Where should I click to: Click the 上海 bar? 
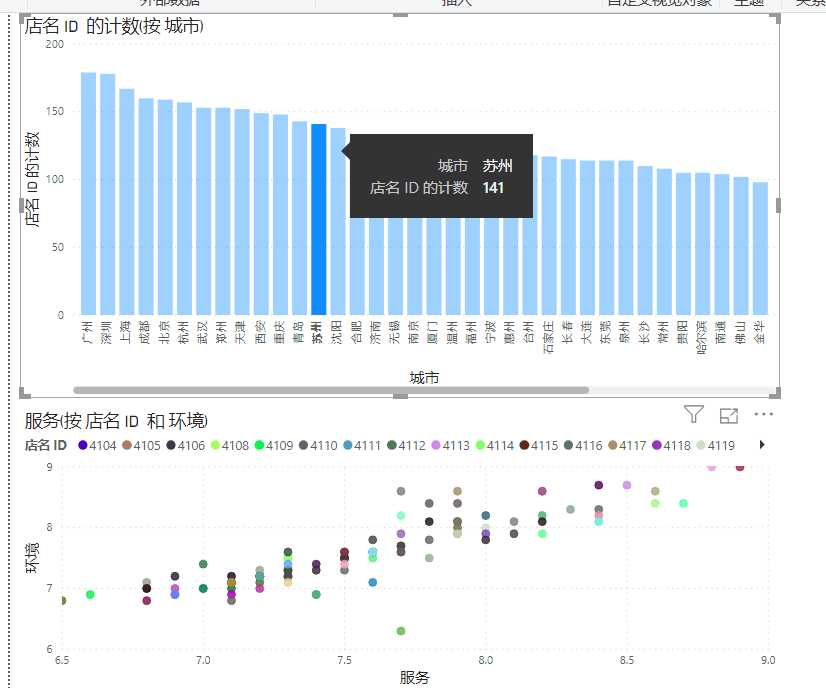tap(126, 202)
